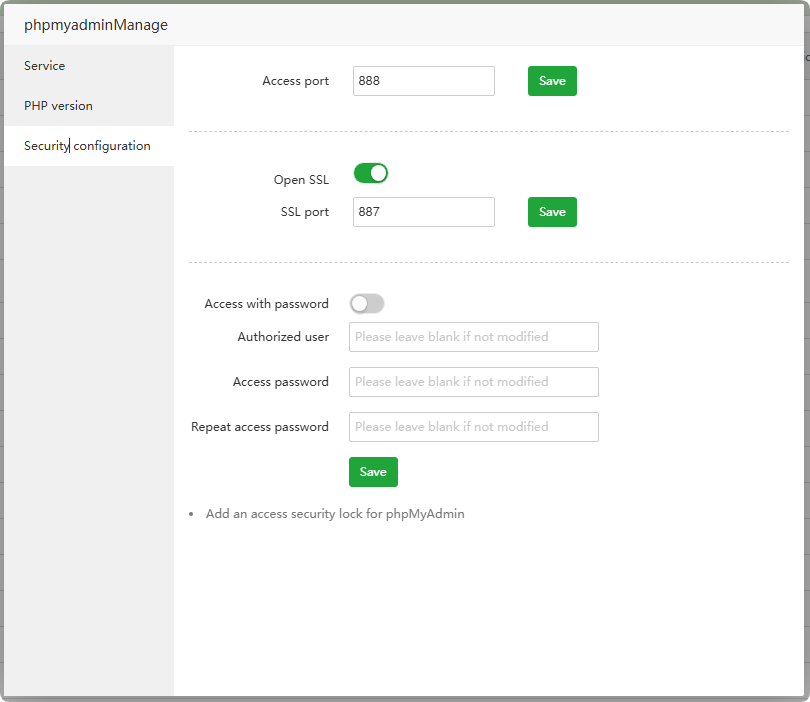This screenshot has width=810, height=702.
Task: Select the Security configuration tab
Action: [87, 146]
